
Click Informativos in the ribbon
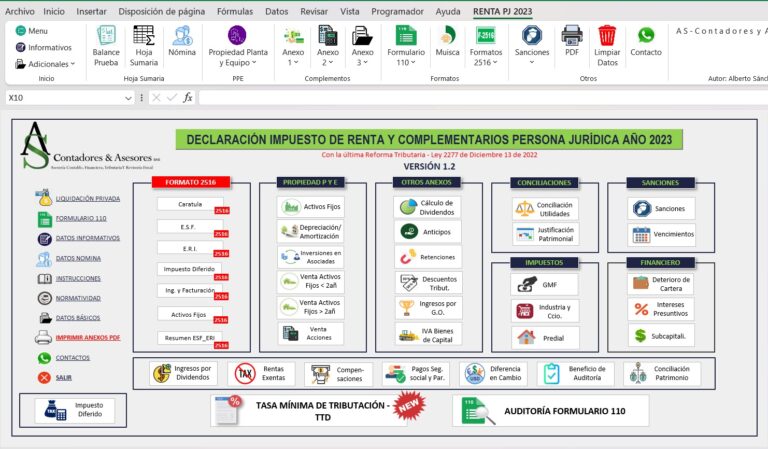44,47
